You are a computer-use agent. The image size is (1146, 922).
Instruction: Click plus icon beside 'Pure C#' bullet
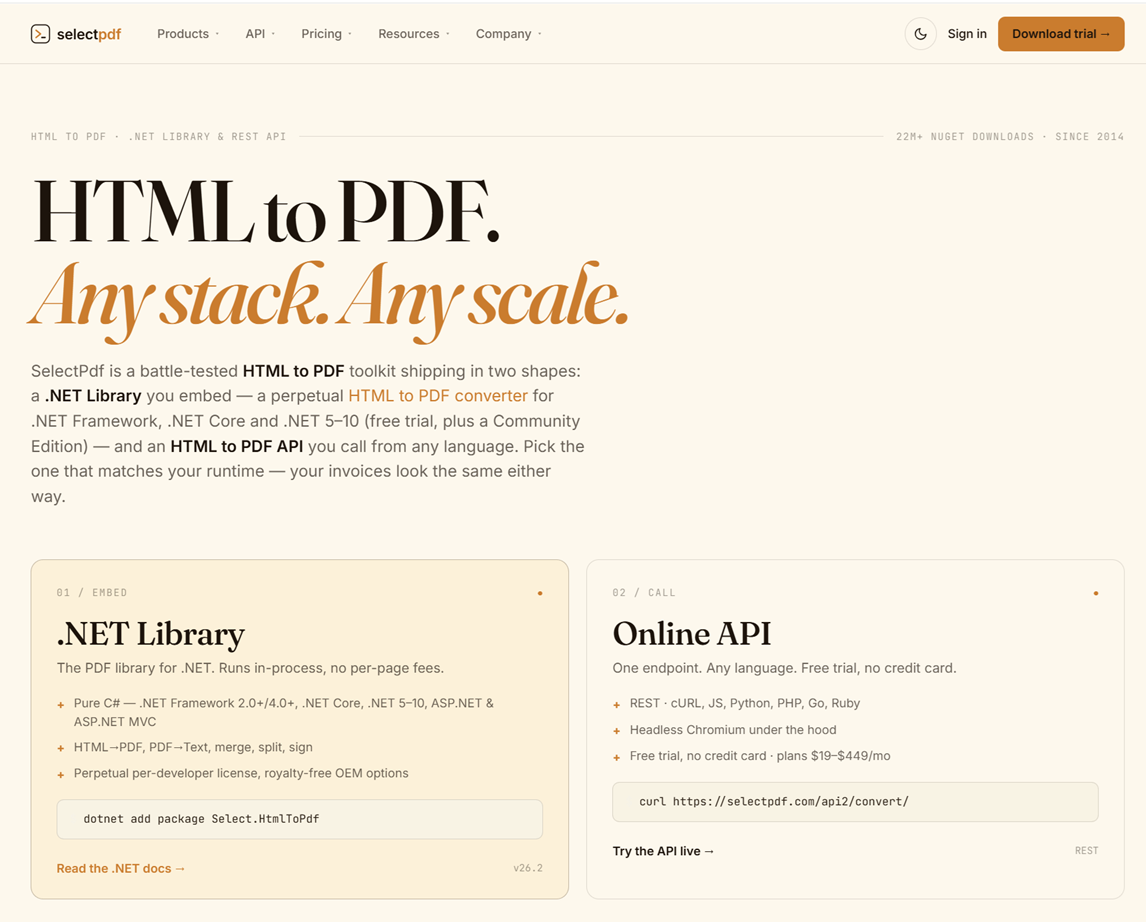(61, 705)
